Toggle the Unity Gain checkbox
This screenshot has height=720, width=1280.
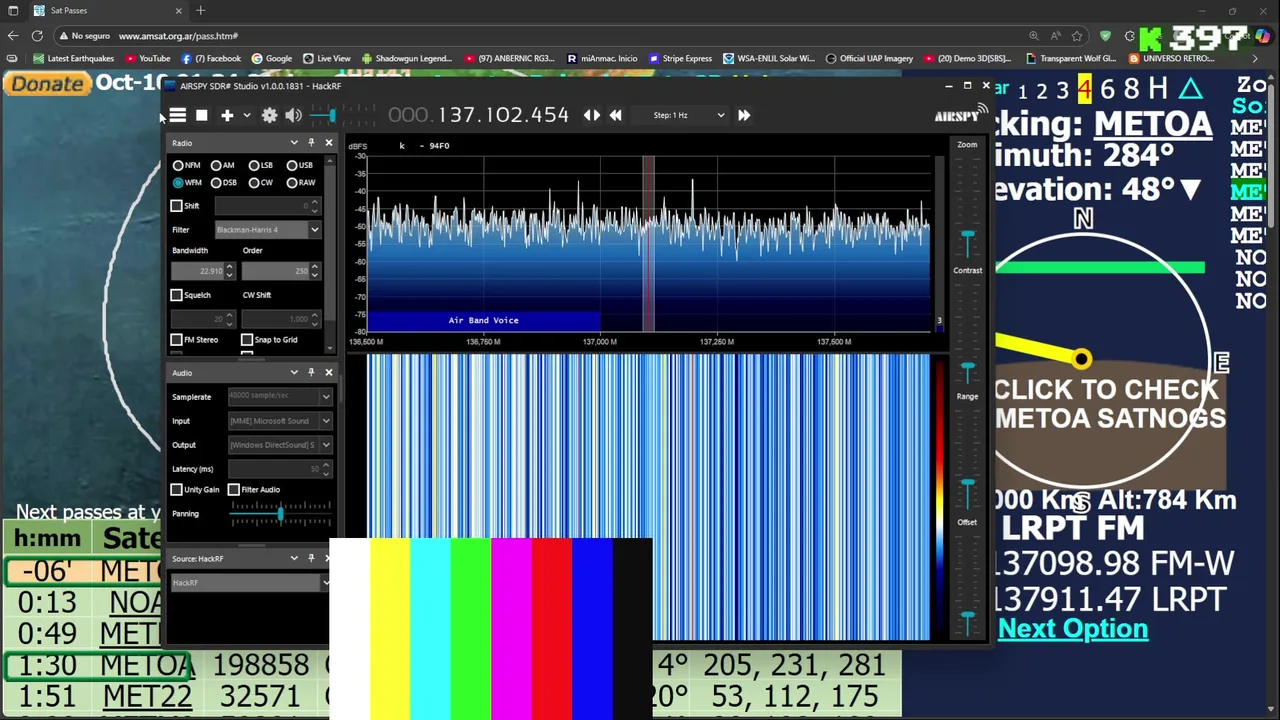point(177,490)
